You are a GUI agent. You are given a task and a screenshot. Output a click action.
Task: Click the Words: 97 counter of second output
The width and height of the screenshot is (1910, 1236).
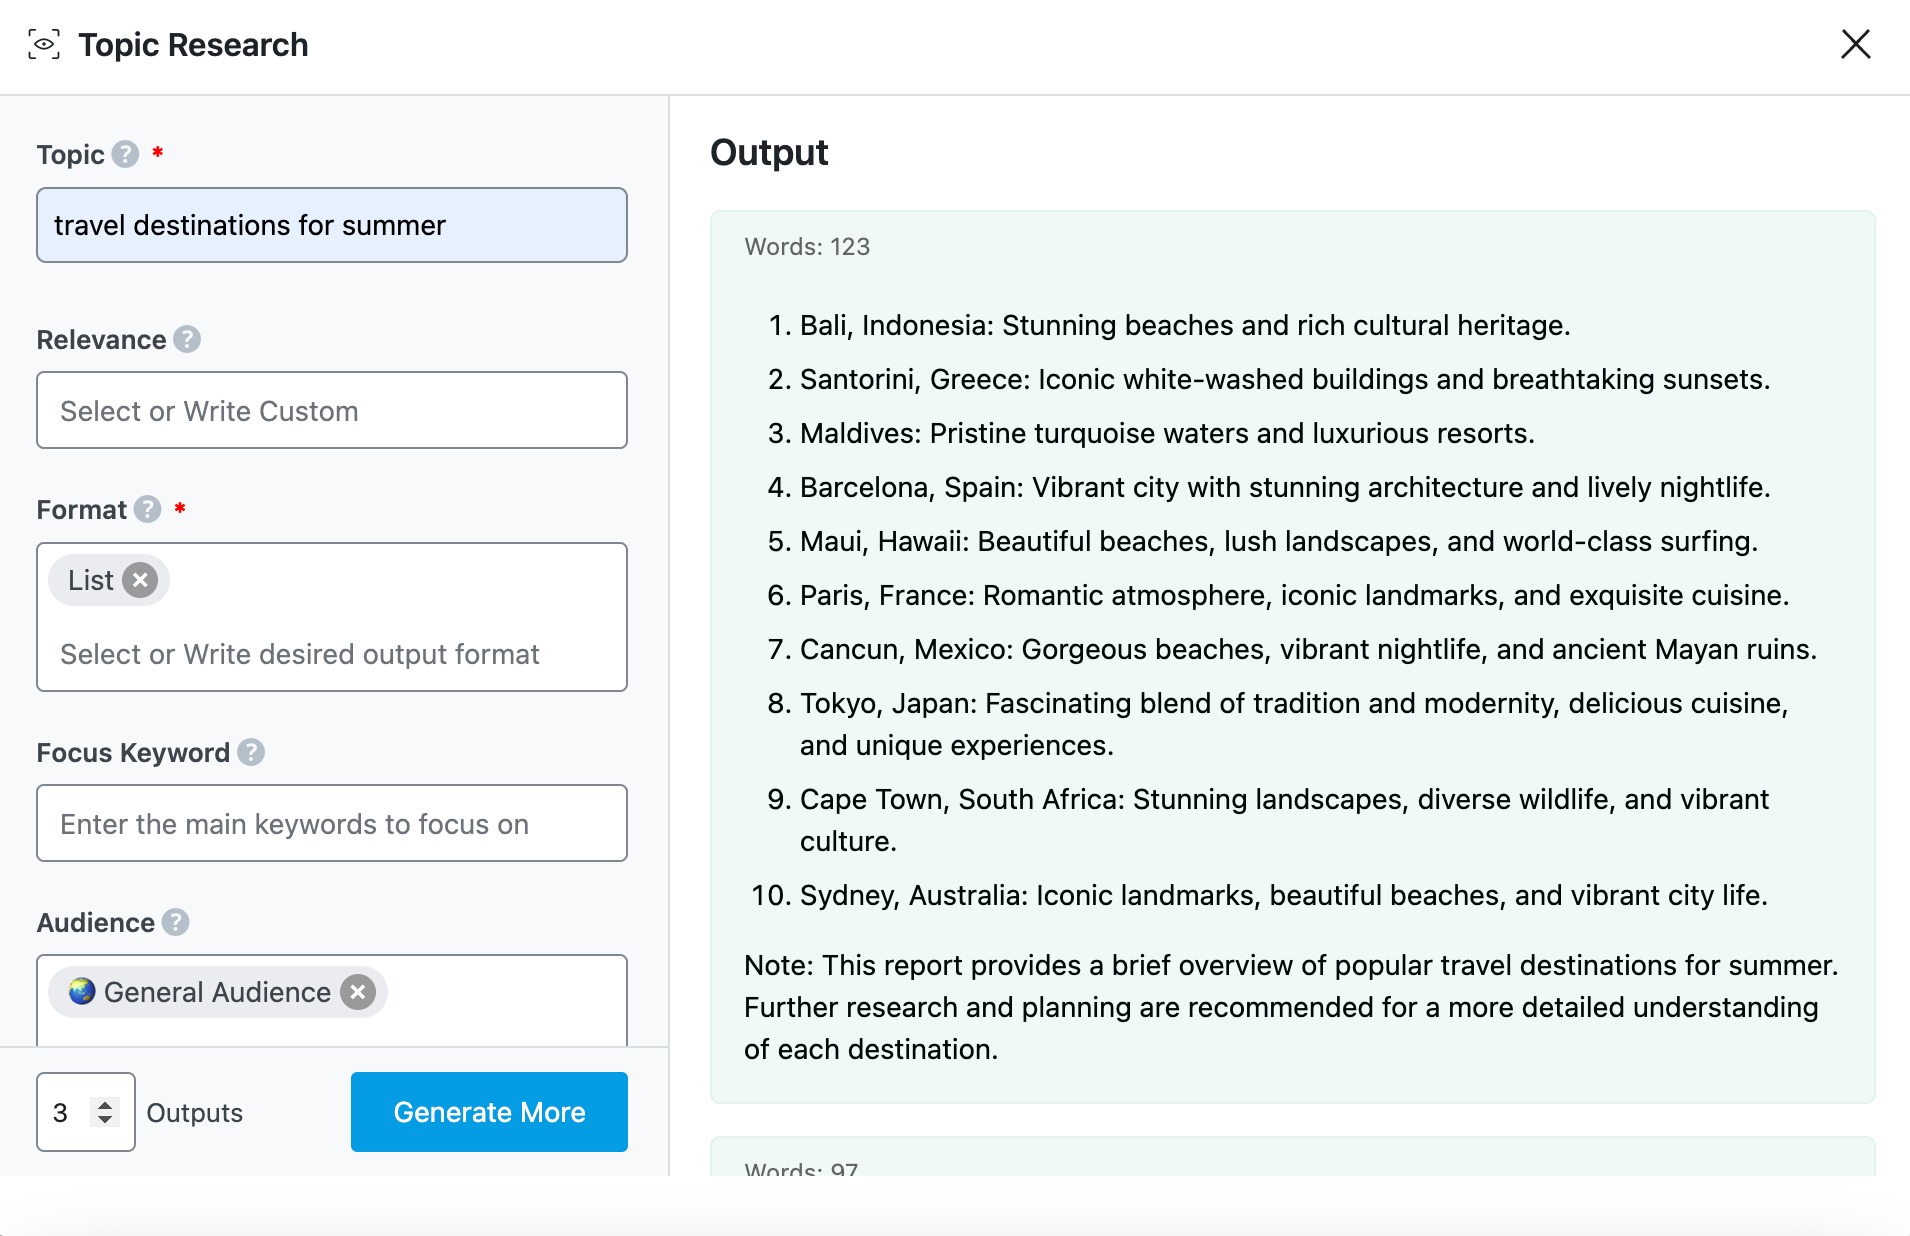tap(801, 1168)
